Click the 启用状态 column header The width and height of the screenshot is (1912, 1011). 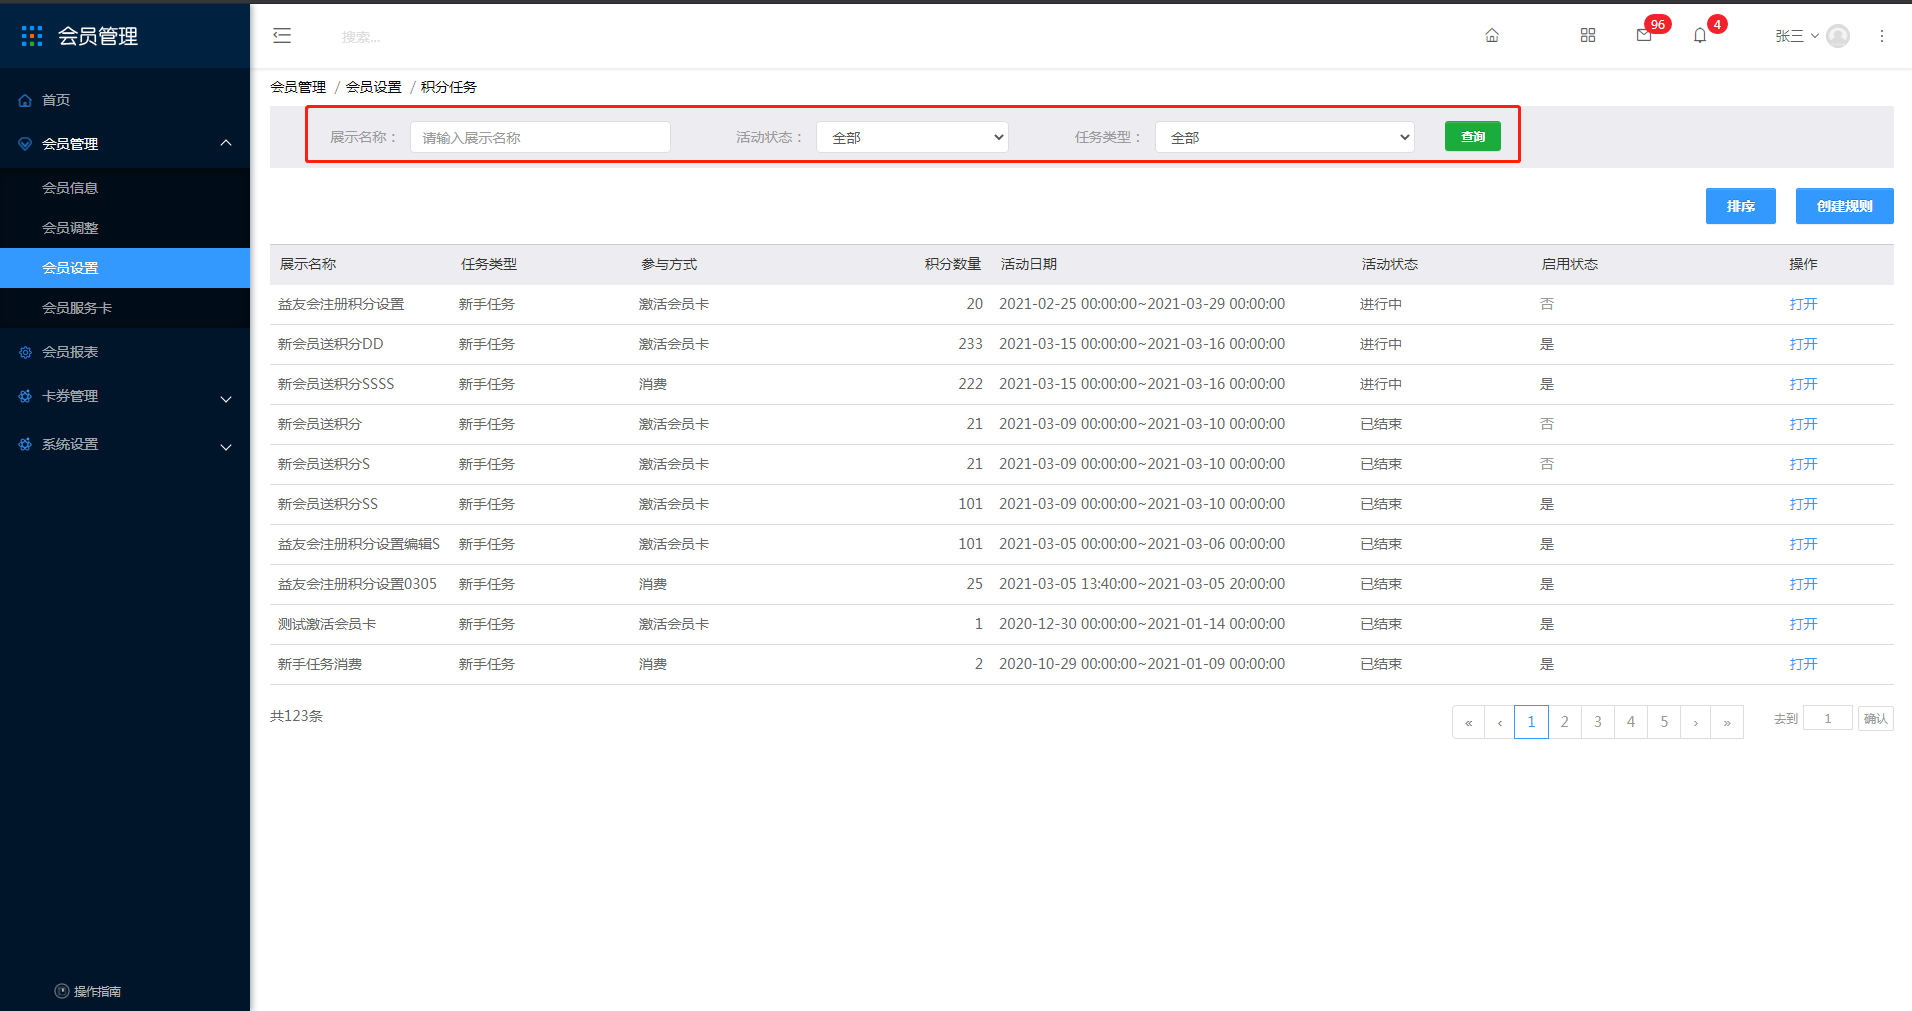[x=1570, y=264]
